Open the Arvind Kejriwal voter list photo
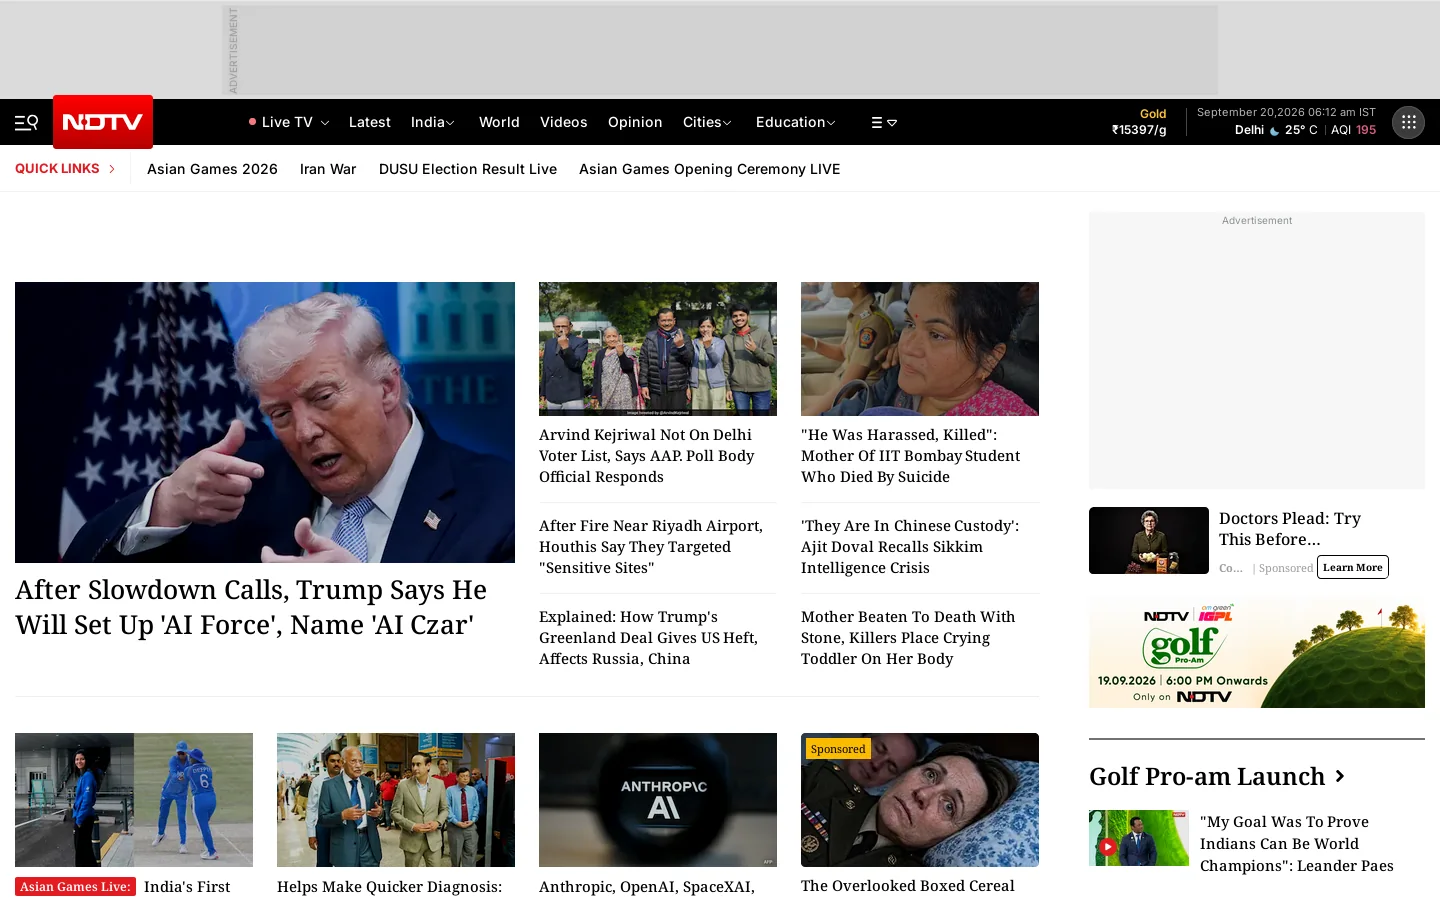1440x900 pixels. pyautogui.click(x=658, y=349)
